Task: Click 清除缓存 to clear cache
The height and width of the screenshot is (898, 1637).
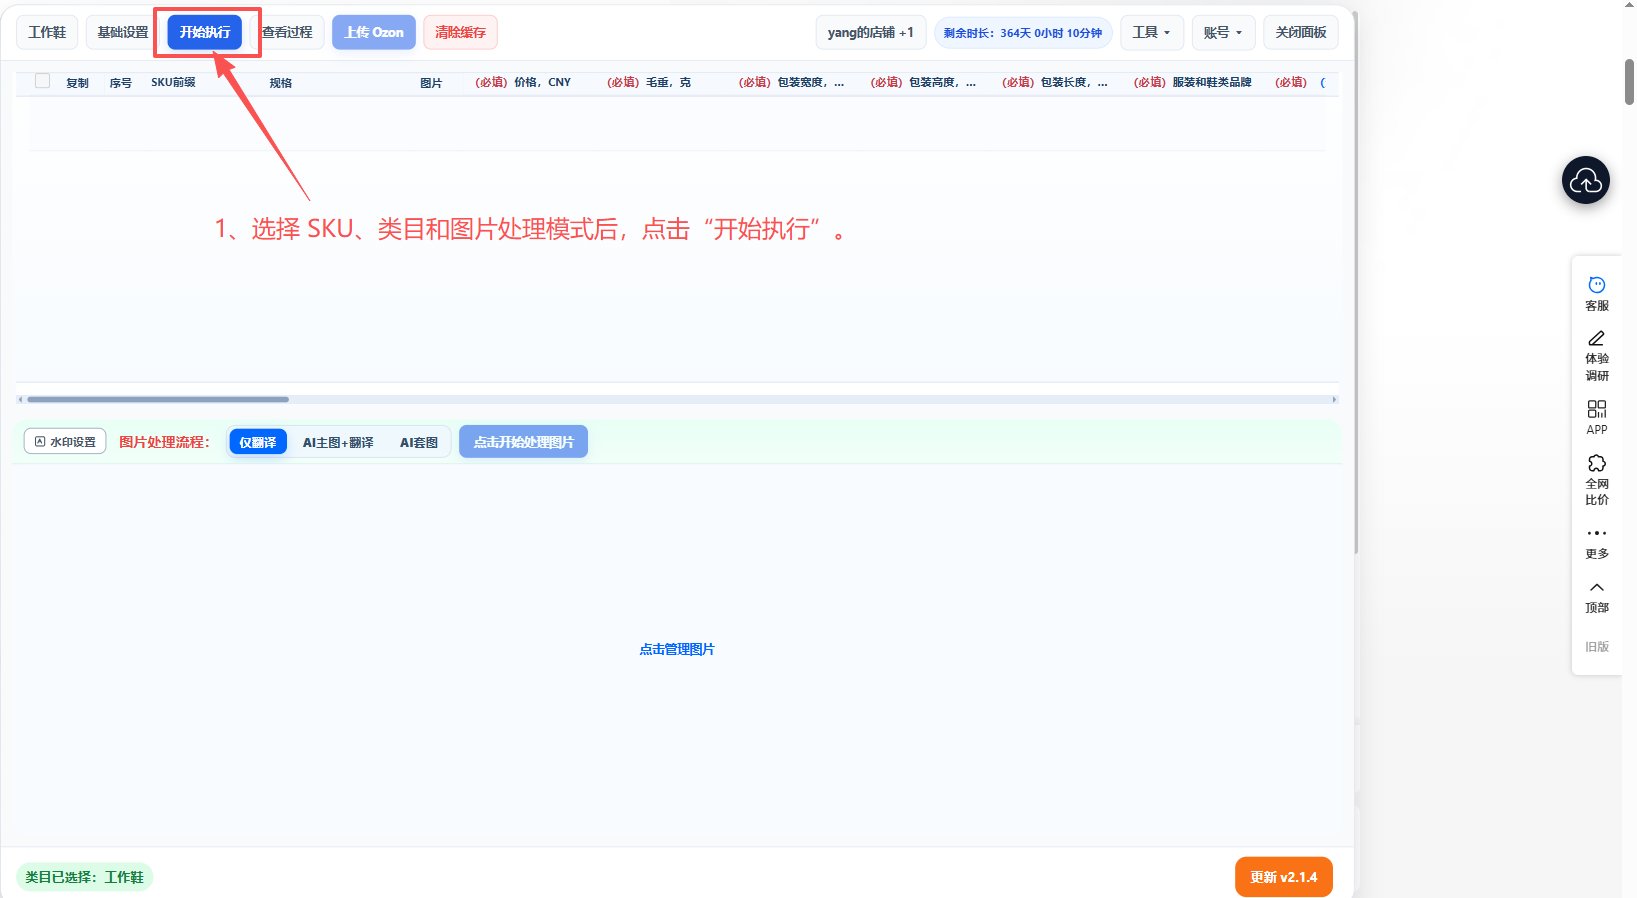Action: [461, 32]
